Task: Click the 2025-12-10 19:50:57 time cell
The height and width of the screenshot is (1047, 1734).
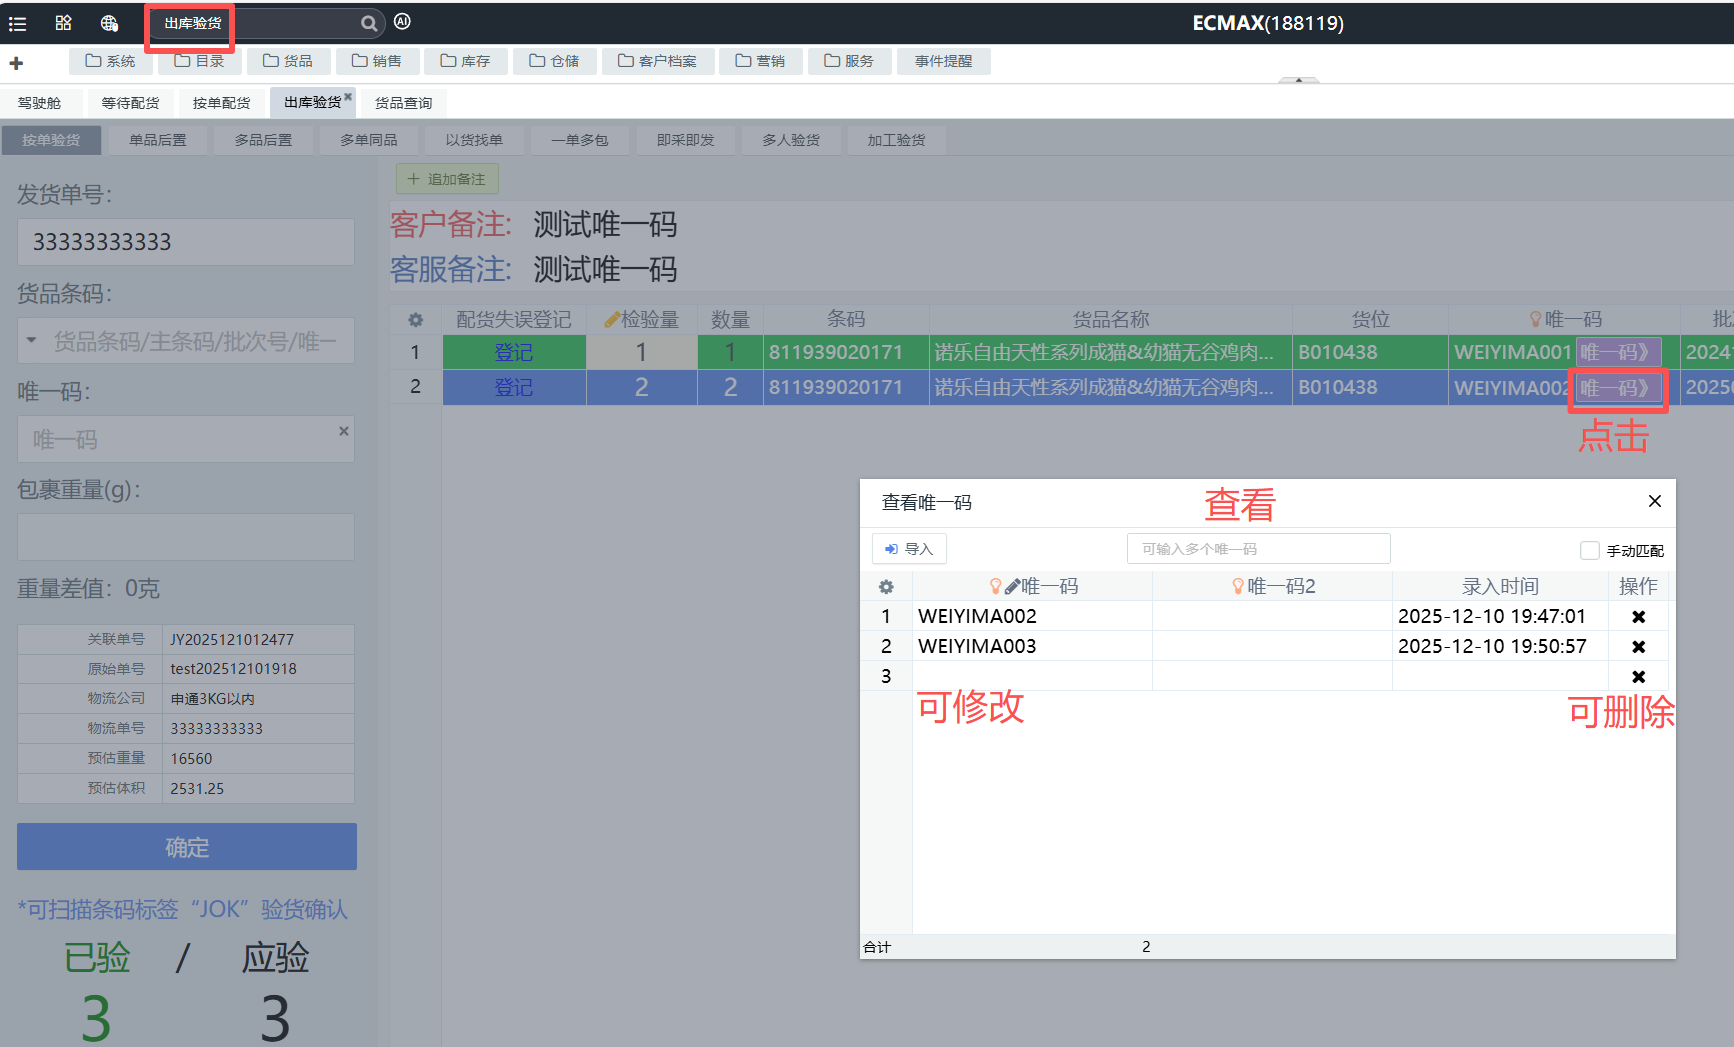Action: (1499, 647)
